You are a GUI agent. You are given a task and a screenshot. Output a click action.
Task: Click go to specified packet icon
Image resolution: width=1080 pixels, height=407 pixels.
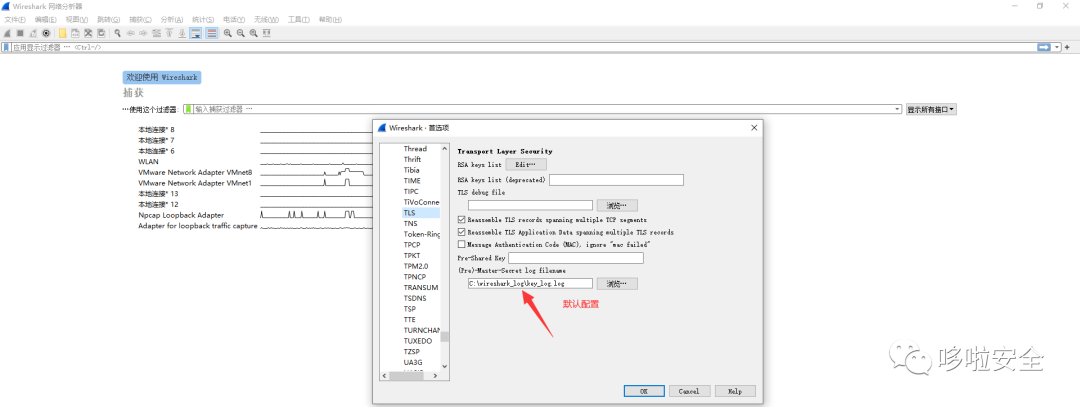tap(156, 33)
